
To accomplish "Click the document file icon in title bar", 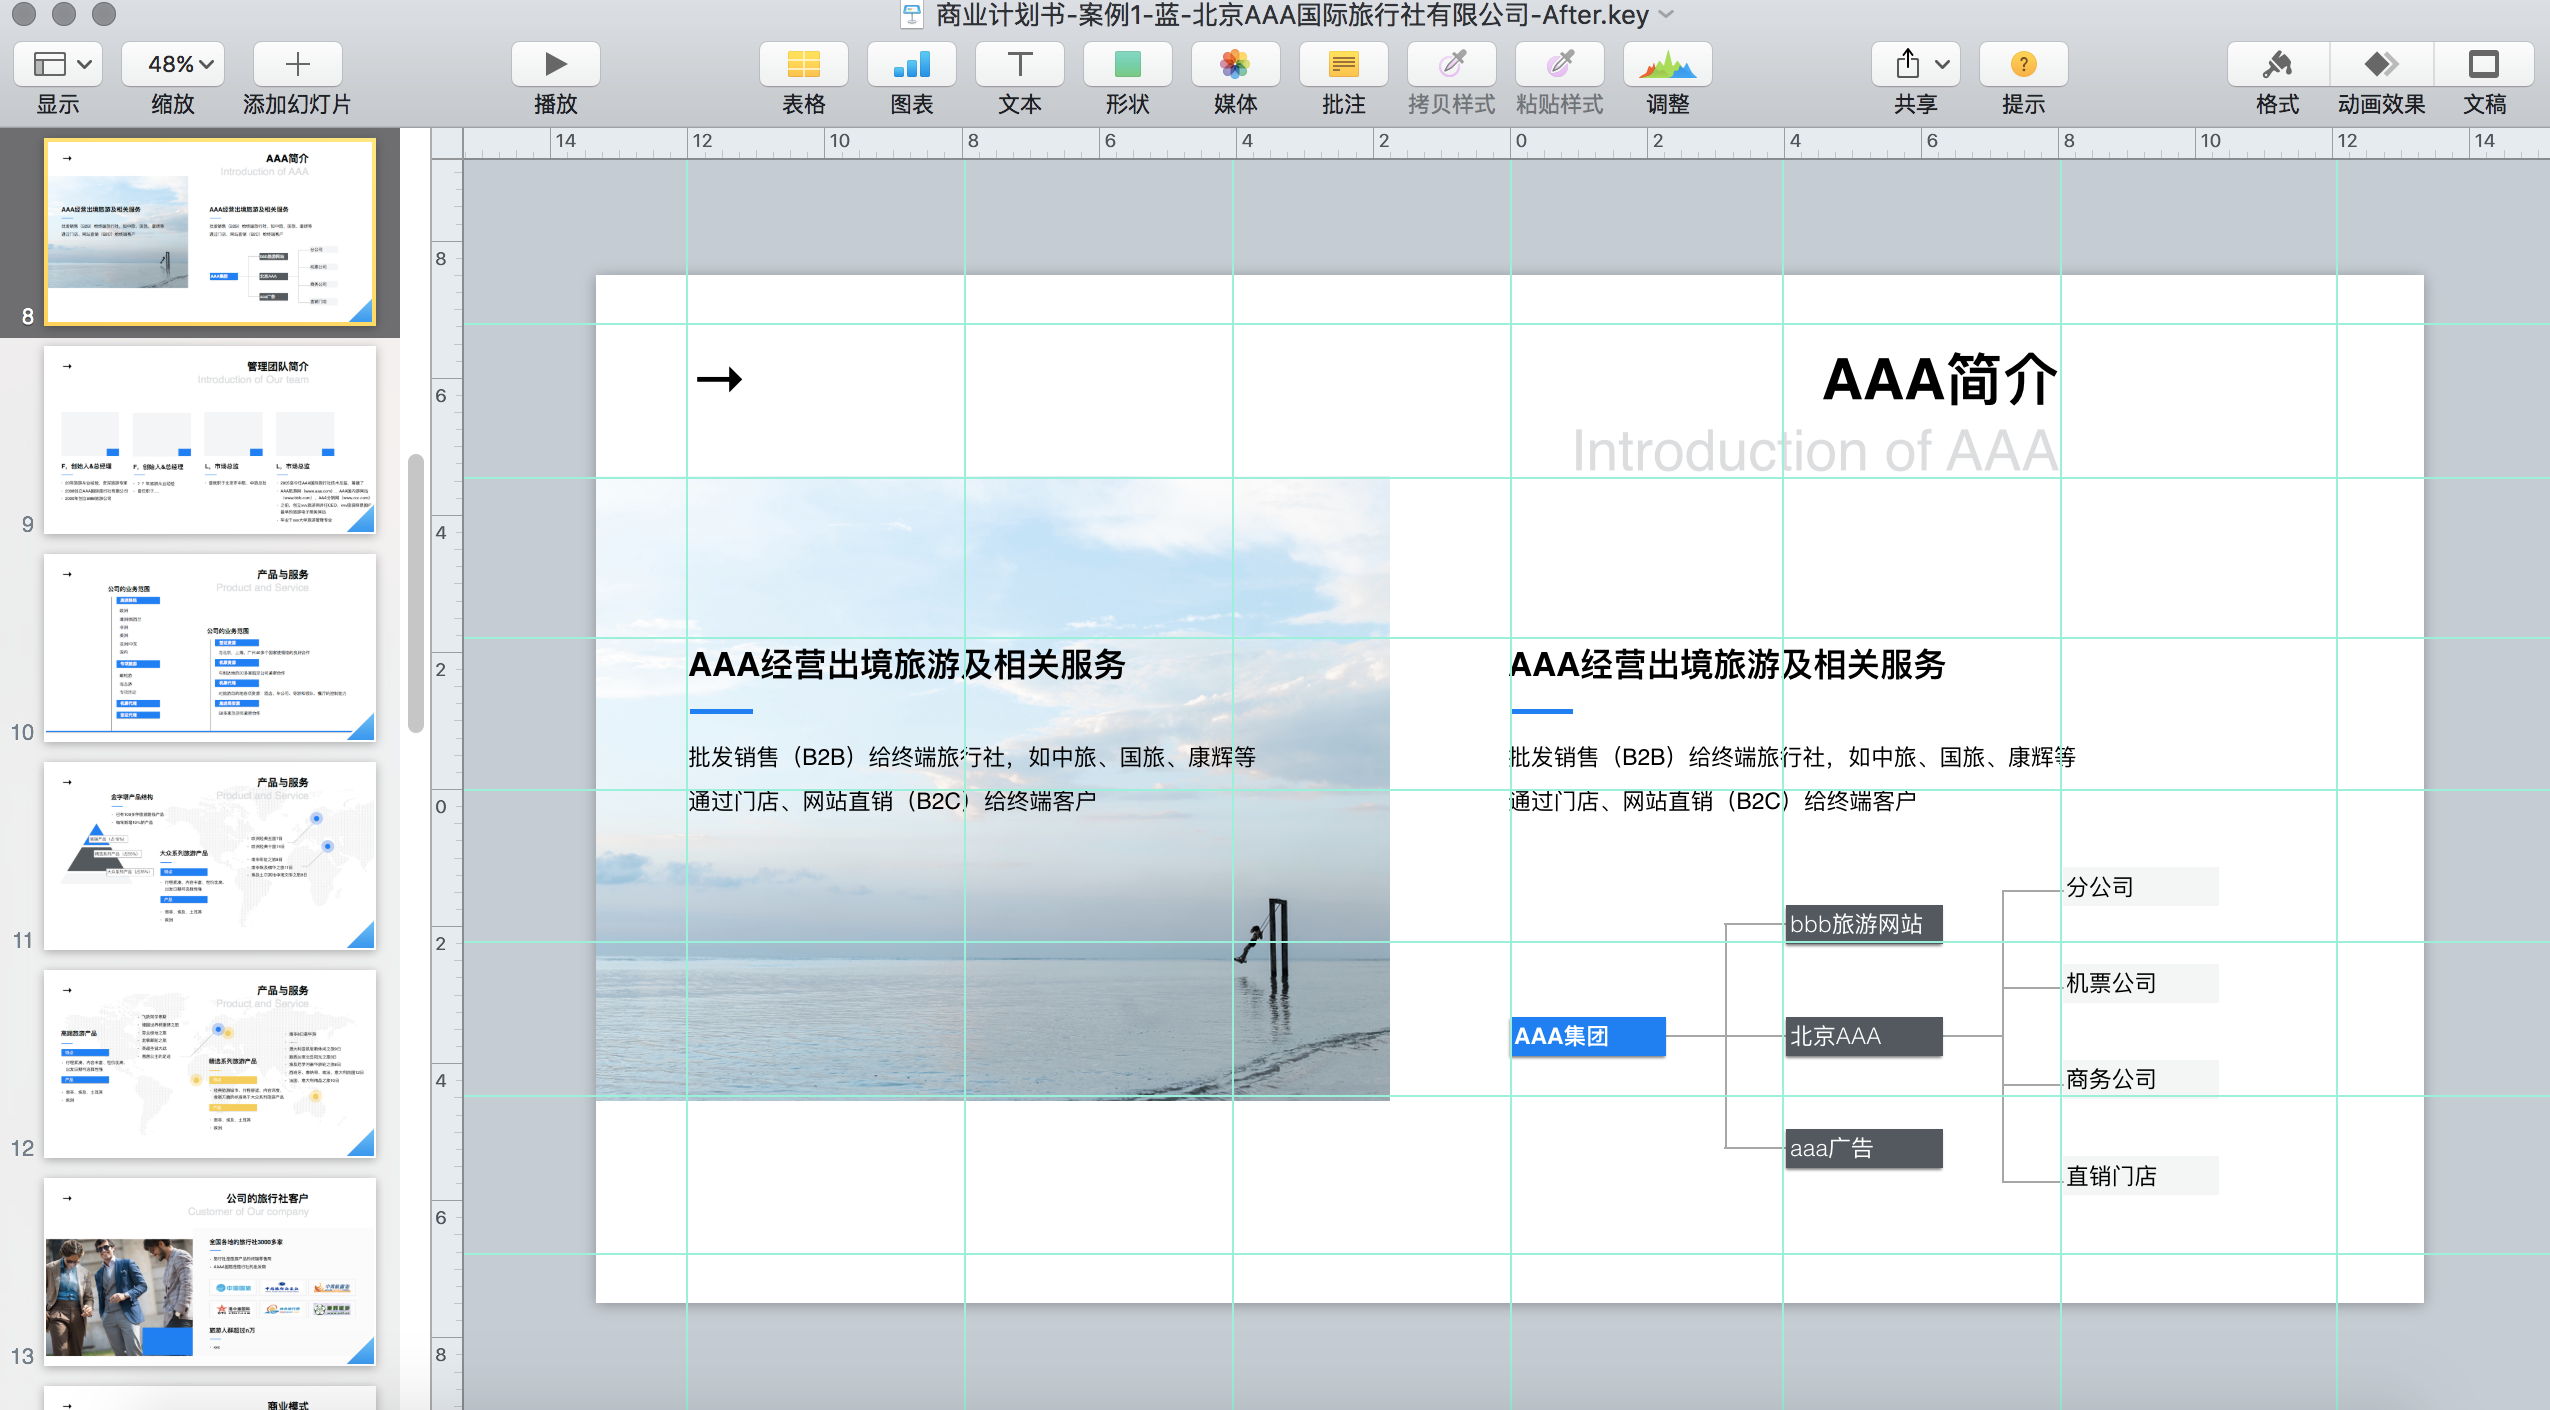I will (912, 15).
